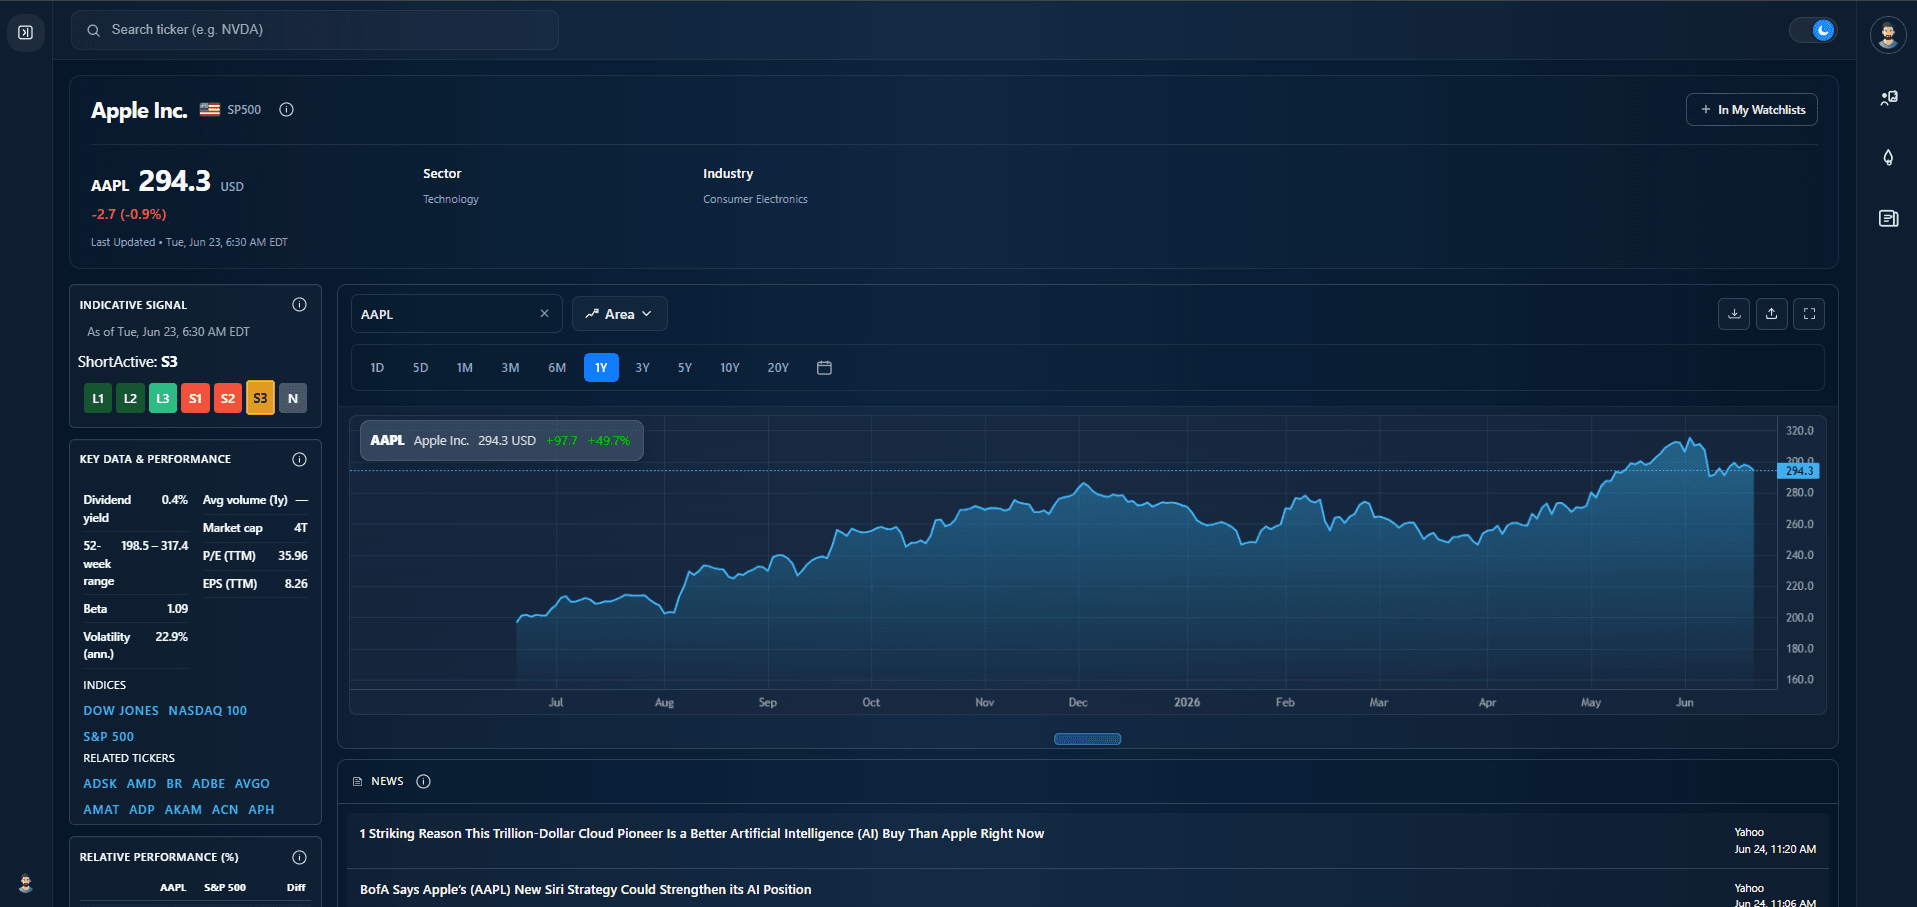The width and height of the screenshot is (1917, 907).
Task: Open BofA Says Apple's Siri Strategy article
Action: click(585, 890)
